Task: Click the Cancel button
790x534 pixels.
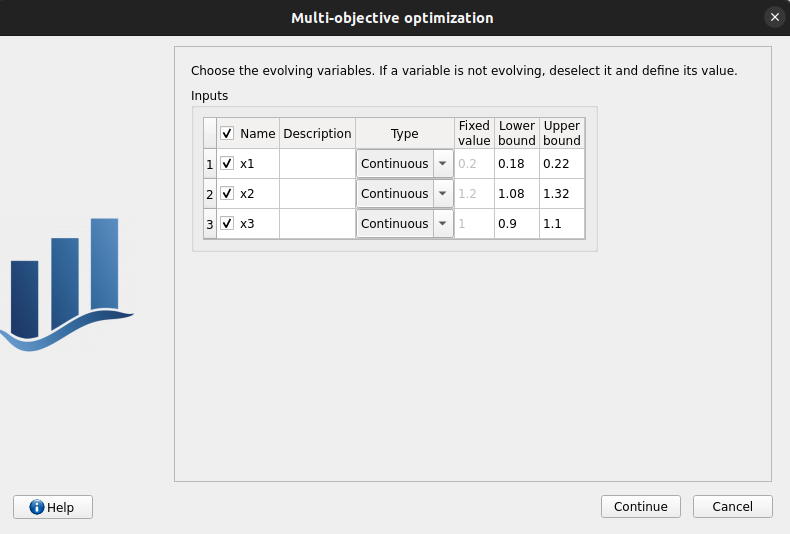Action: pos(732,507)
